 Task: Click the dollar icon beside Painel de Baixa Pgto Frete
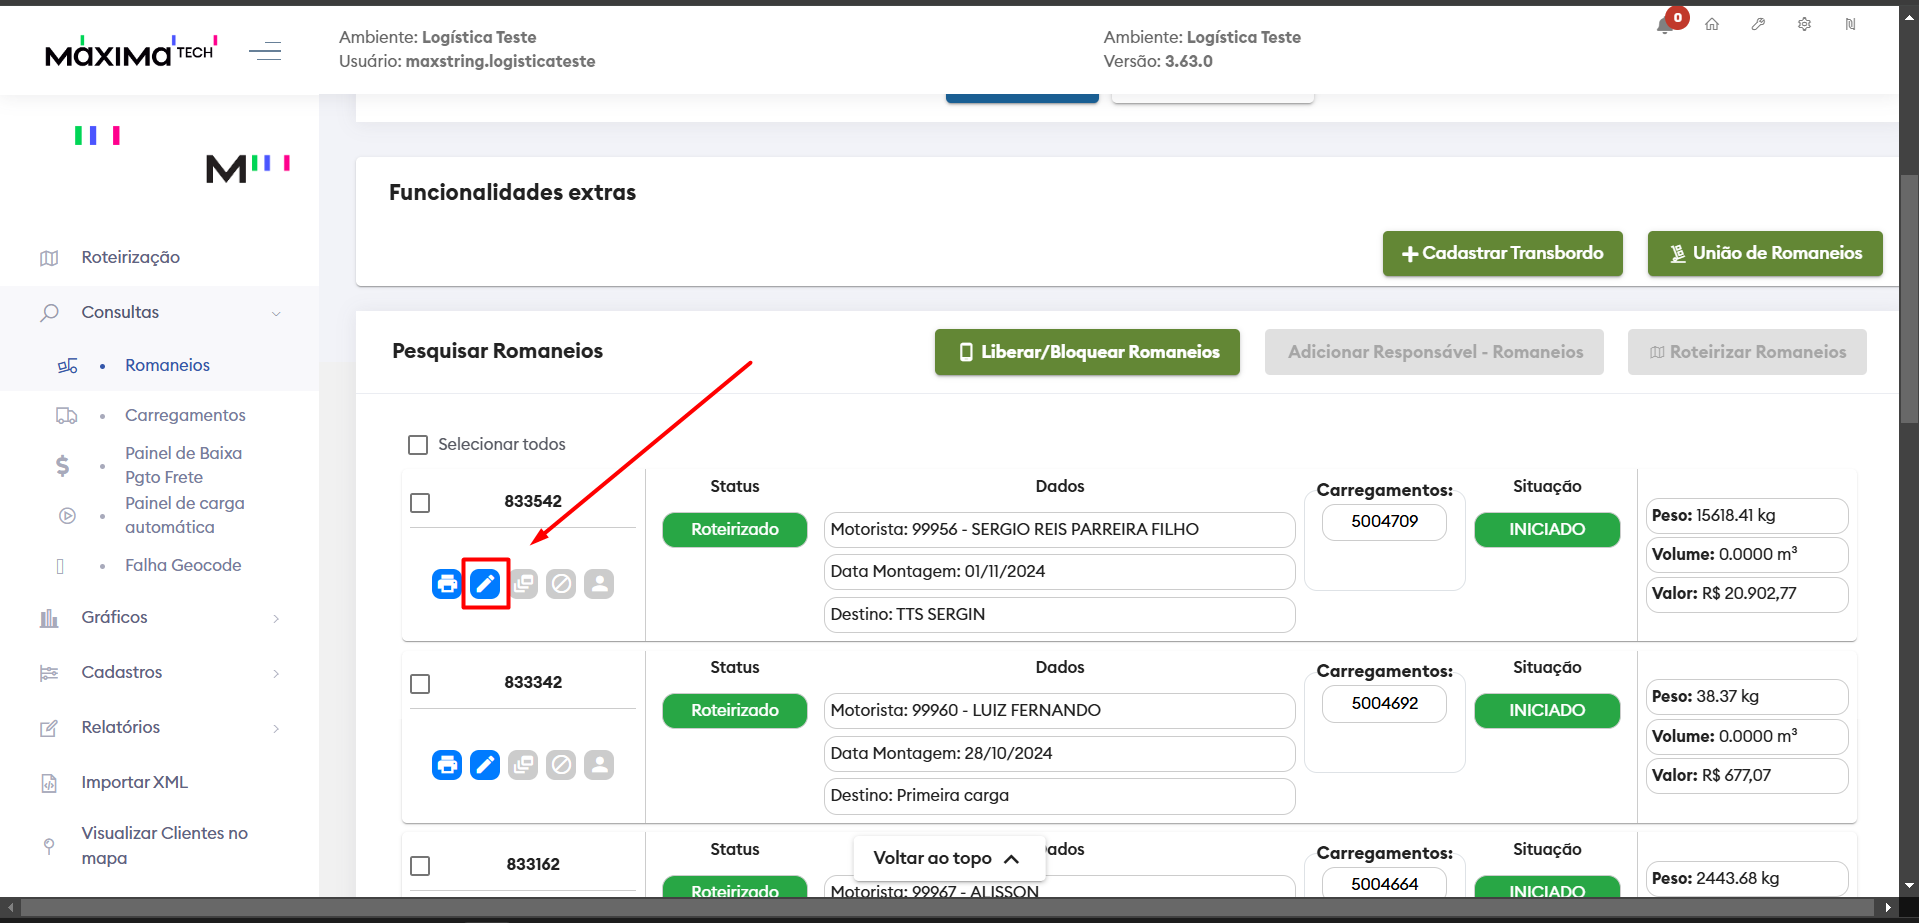coord(63,465)
